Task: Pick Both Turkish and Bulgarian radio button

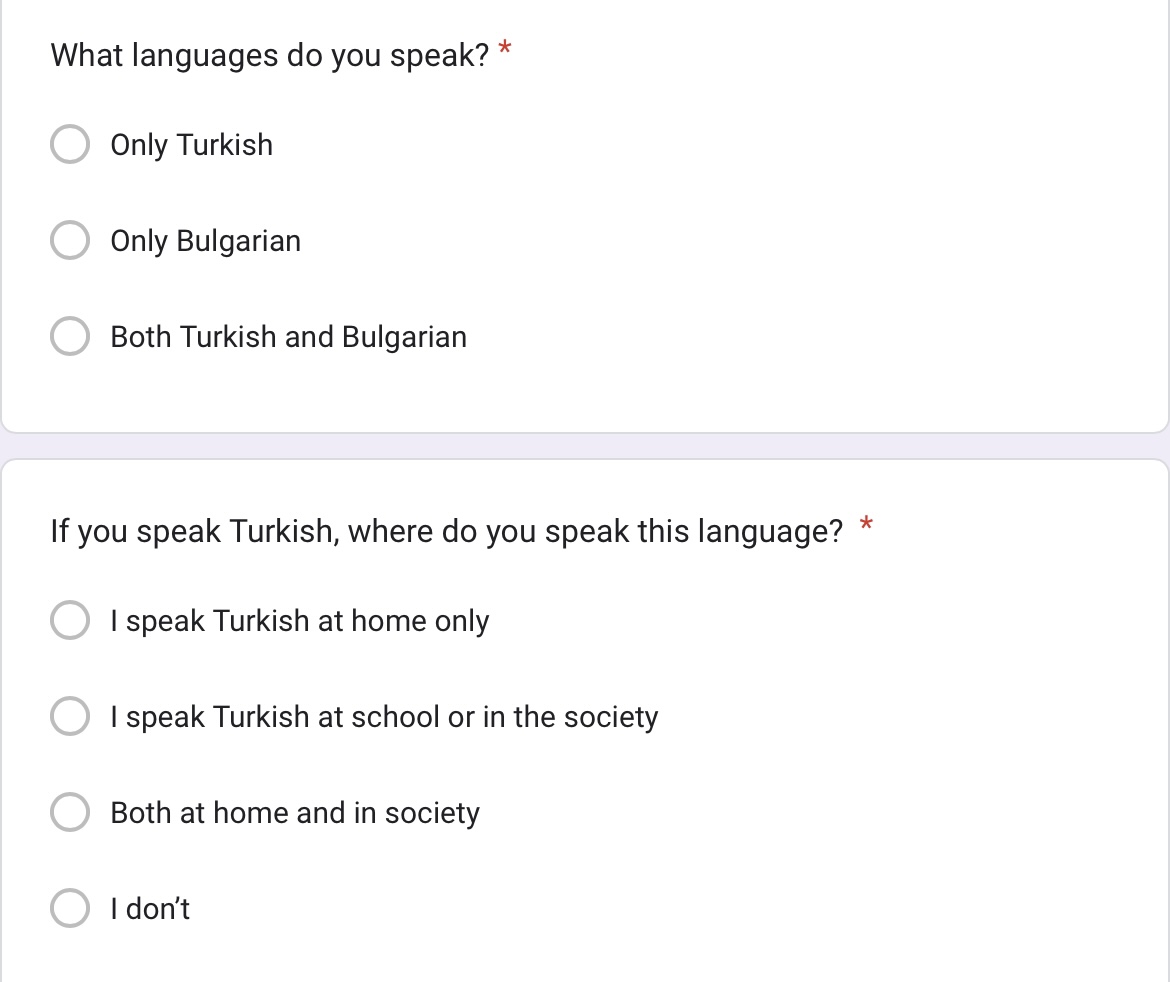Action: (x=70, y=336)
